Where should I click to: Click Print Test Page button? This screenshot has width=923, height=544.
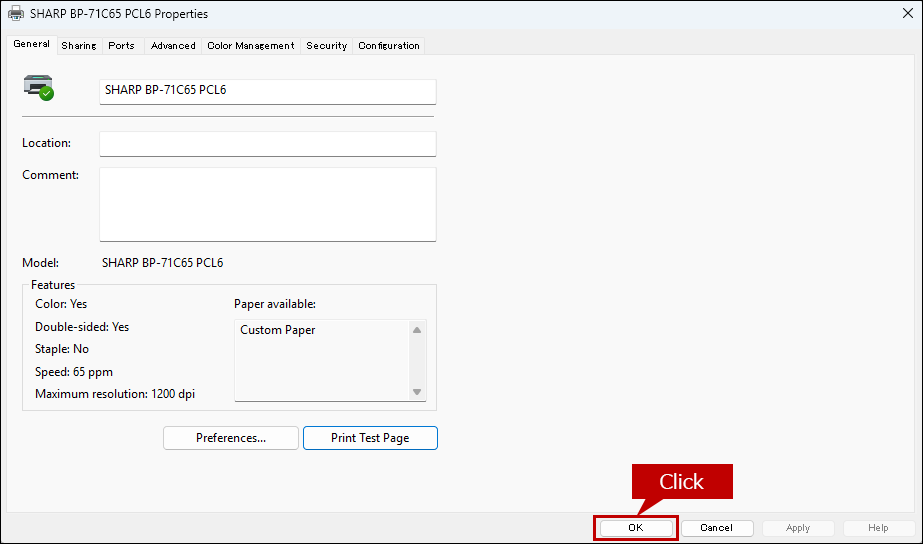370,438
